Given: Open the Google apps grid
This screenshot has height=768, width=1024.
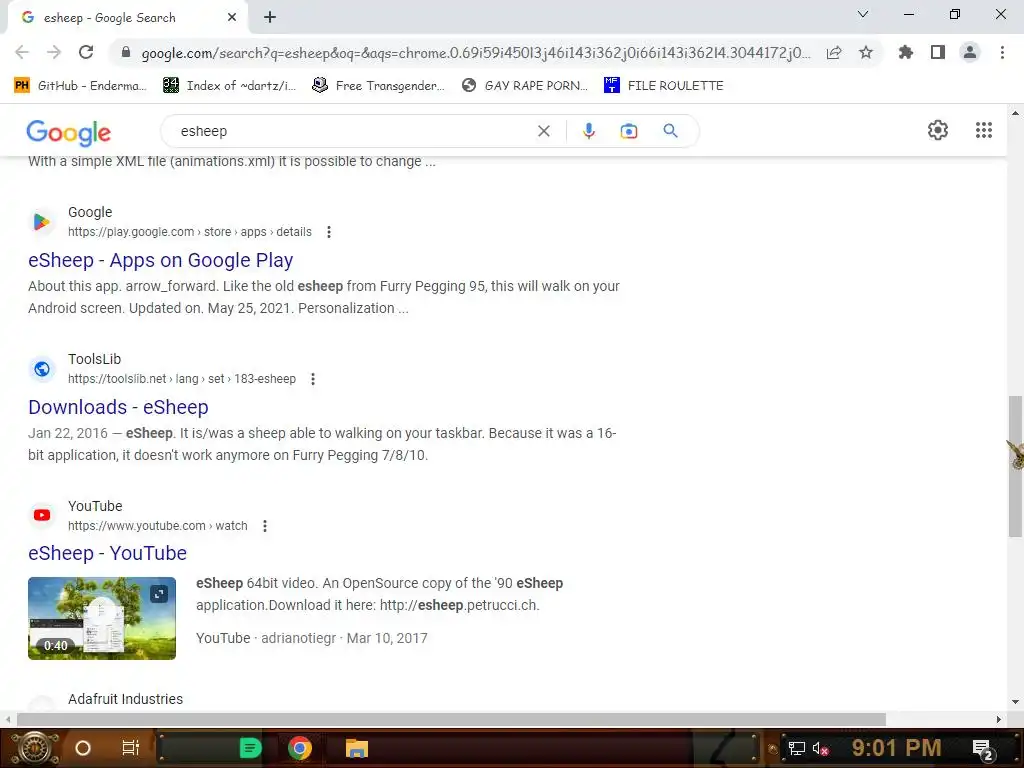Looking at the screenshot, I should (984, 130).
